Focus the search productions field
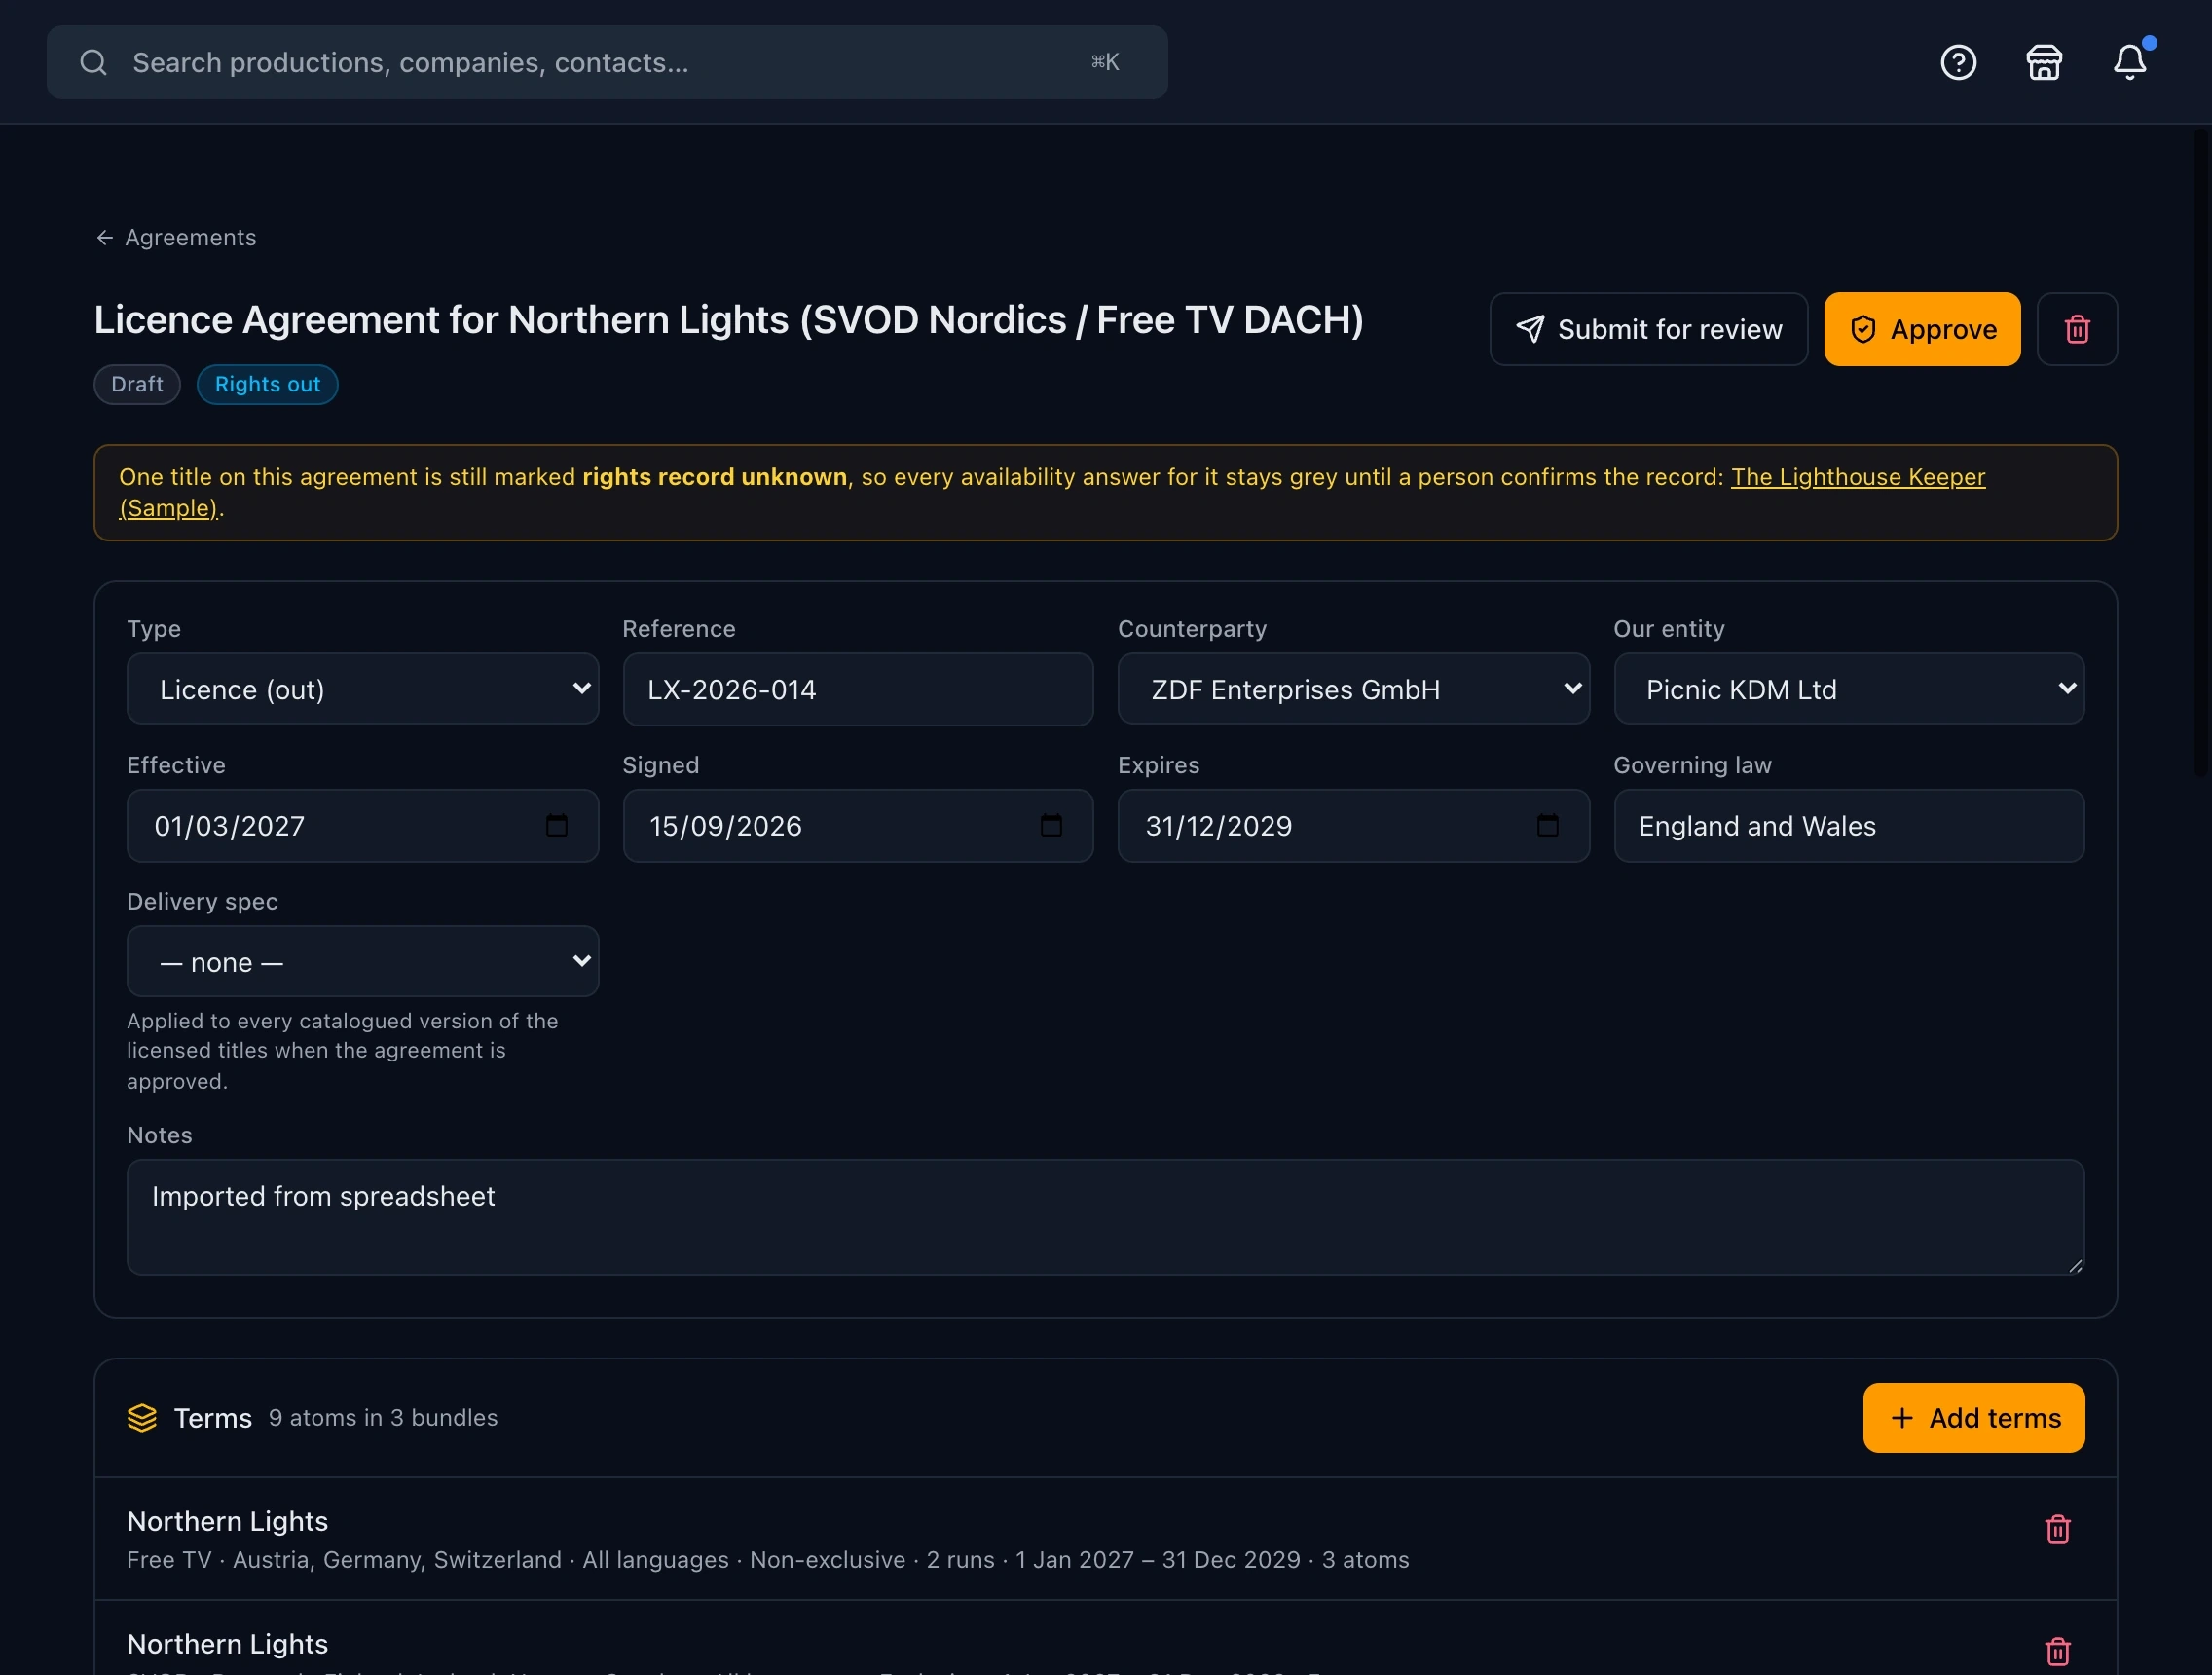 pyautogui.click(x=606, y=62)
